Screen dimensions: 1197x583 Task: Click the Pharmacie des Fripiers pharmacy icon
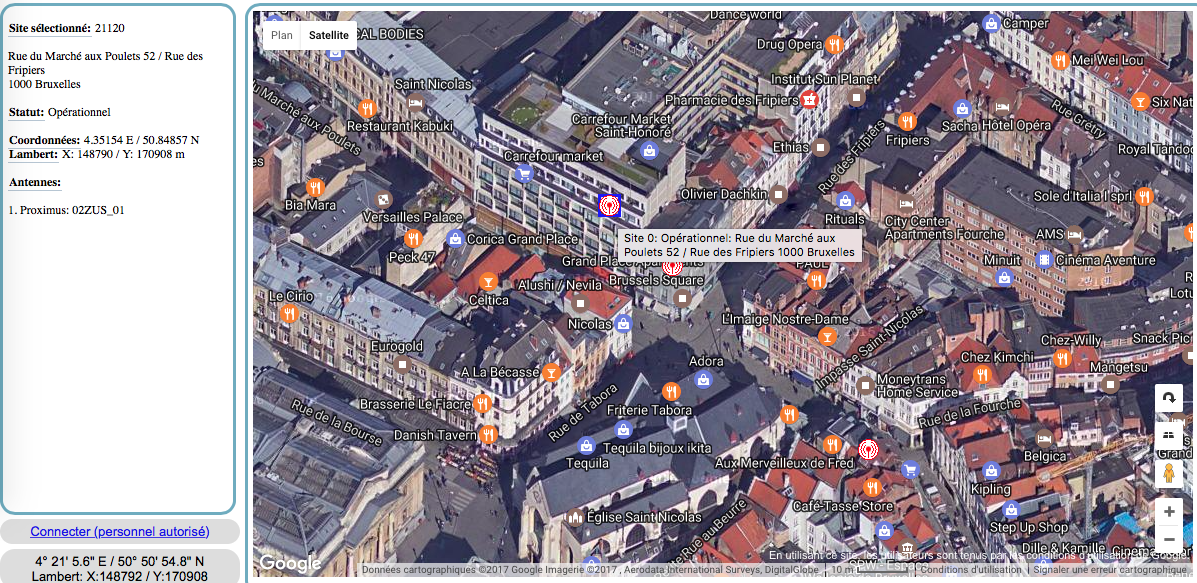tap(810, 99)
